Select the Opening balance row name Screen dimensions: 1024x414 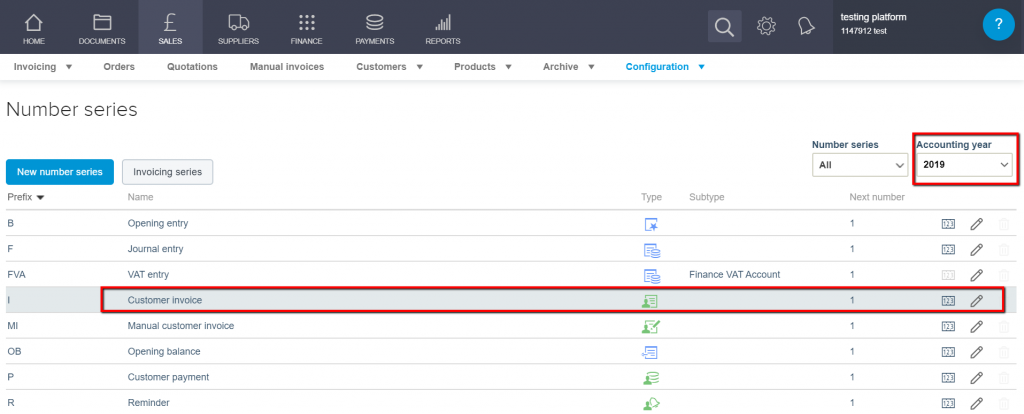(164, 352)
